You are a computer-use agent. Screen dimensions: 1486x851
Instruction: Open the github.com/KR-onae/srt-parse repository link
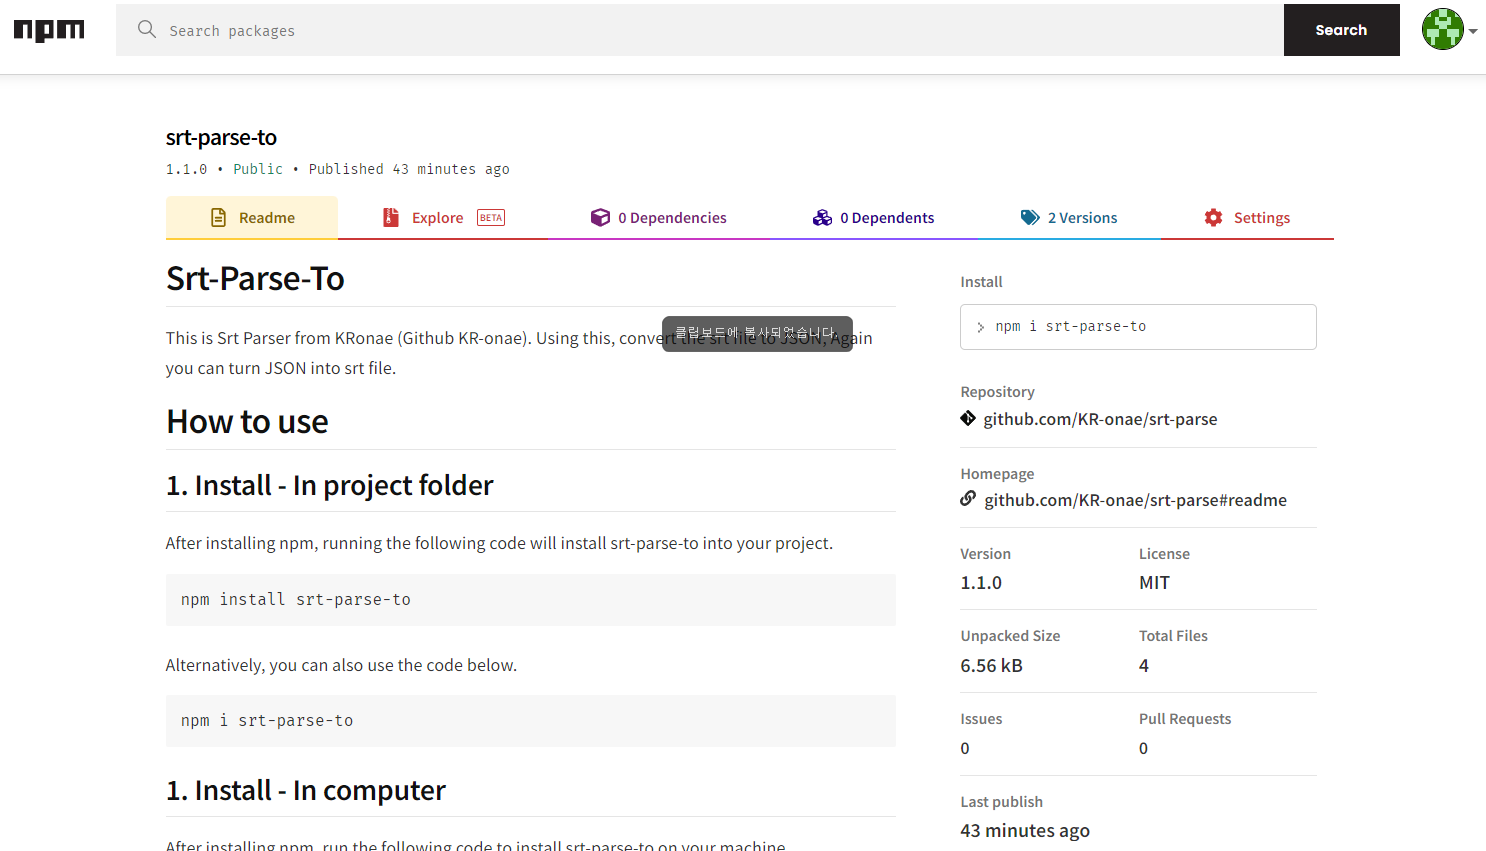pos(1100,419)
